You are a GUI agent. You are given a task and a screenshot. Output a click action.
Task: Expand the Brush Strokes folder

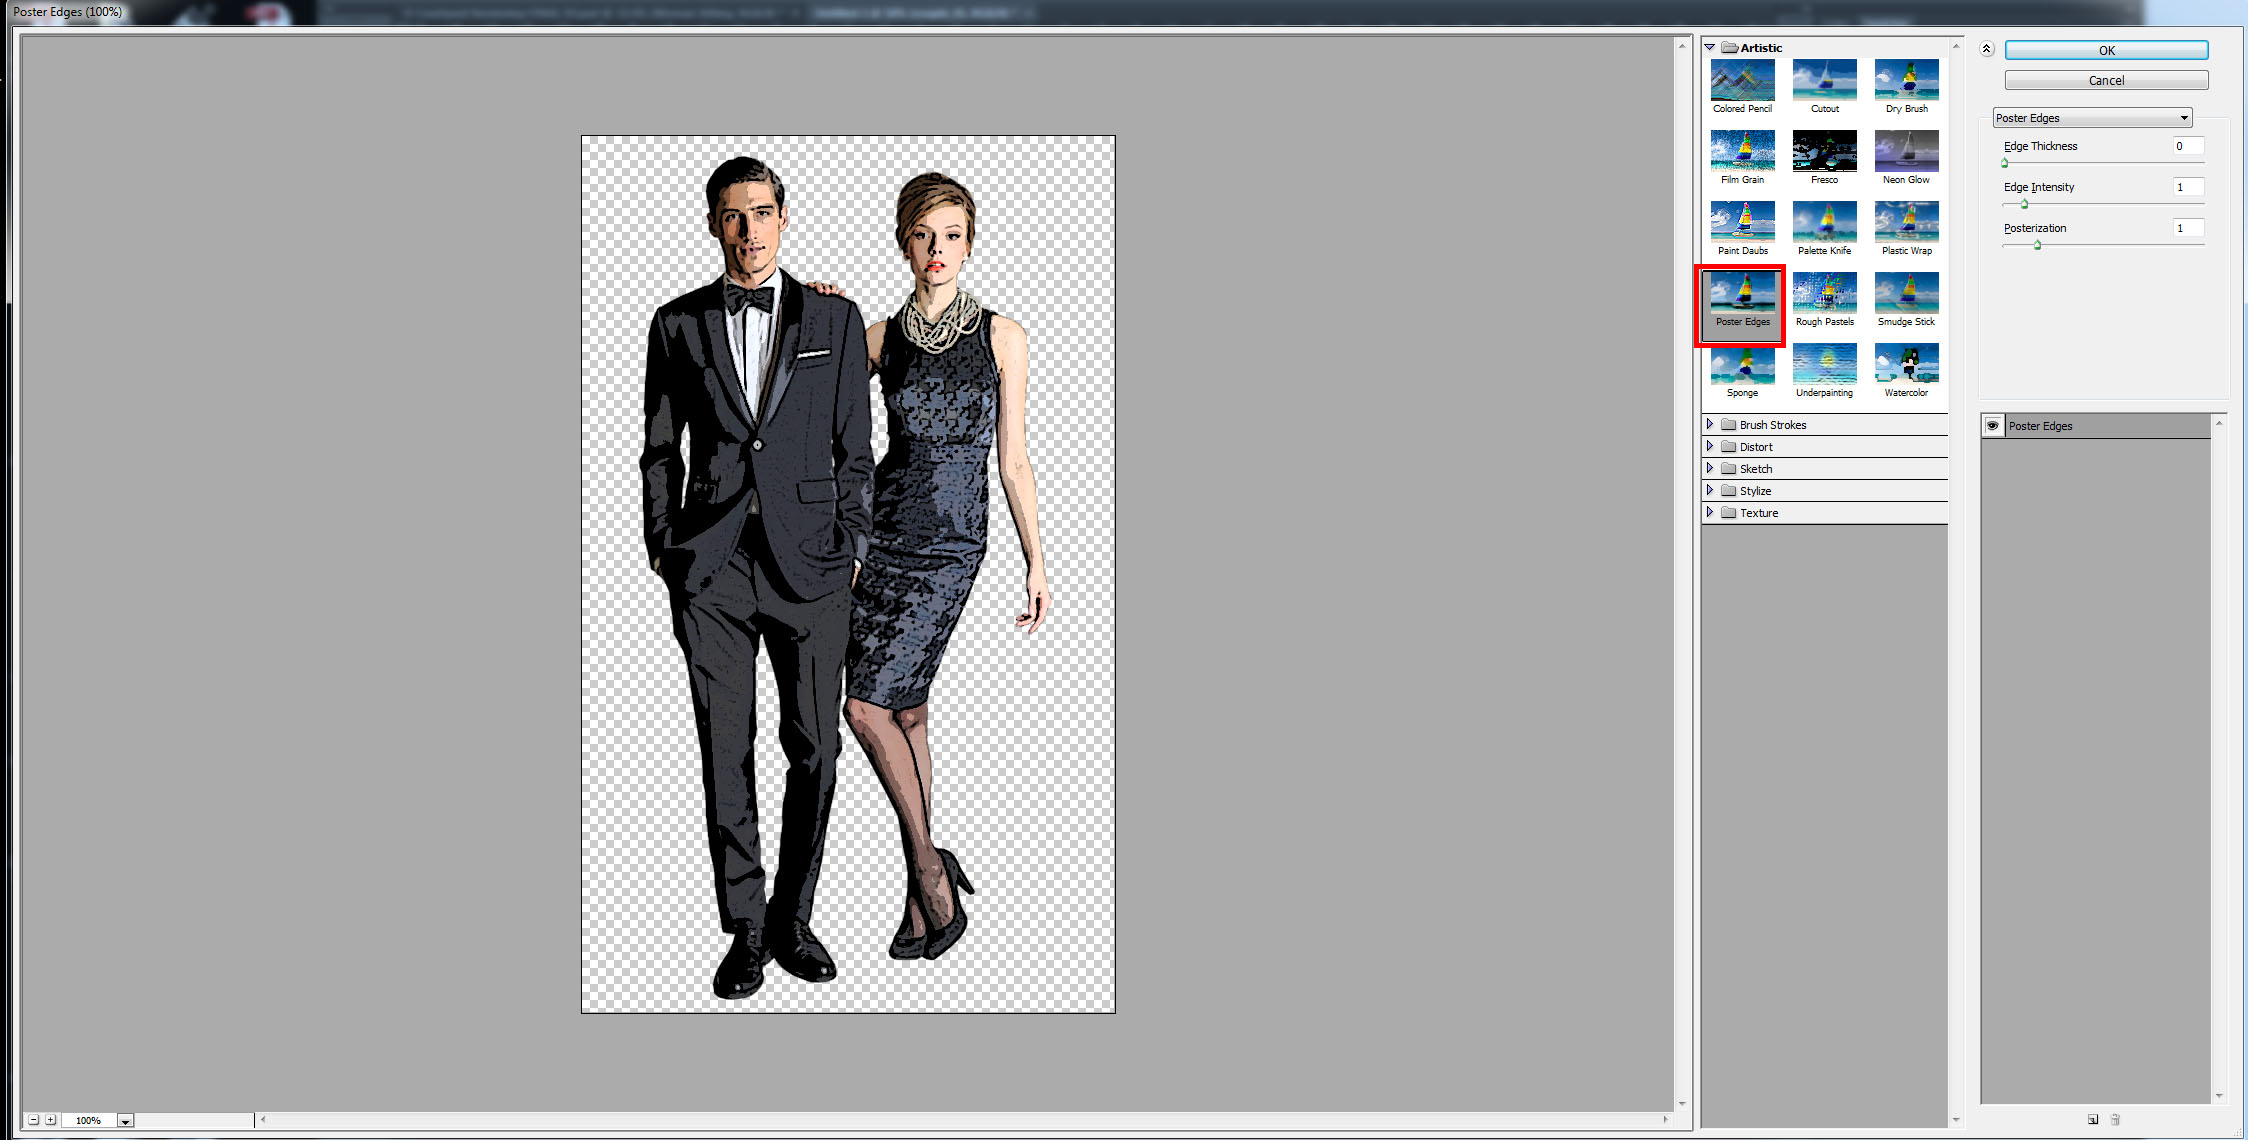tap(1710, 425)
